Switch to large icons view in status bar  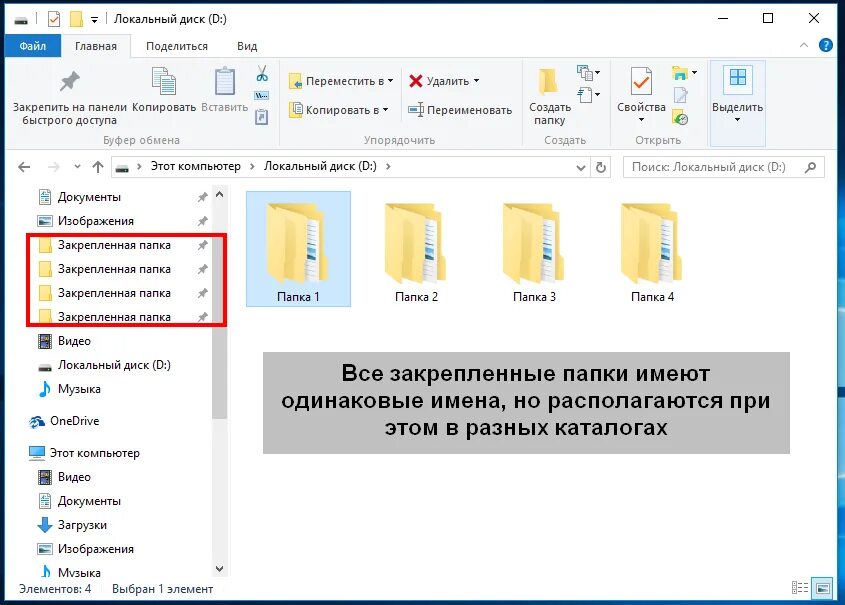[x=823, y=588]
